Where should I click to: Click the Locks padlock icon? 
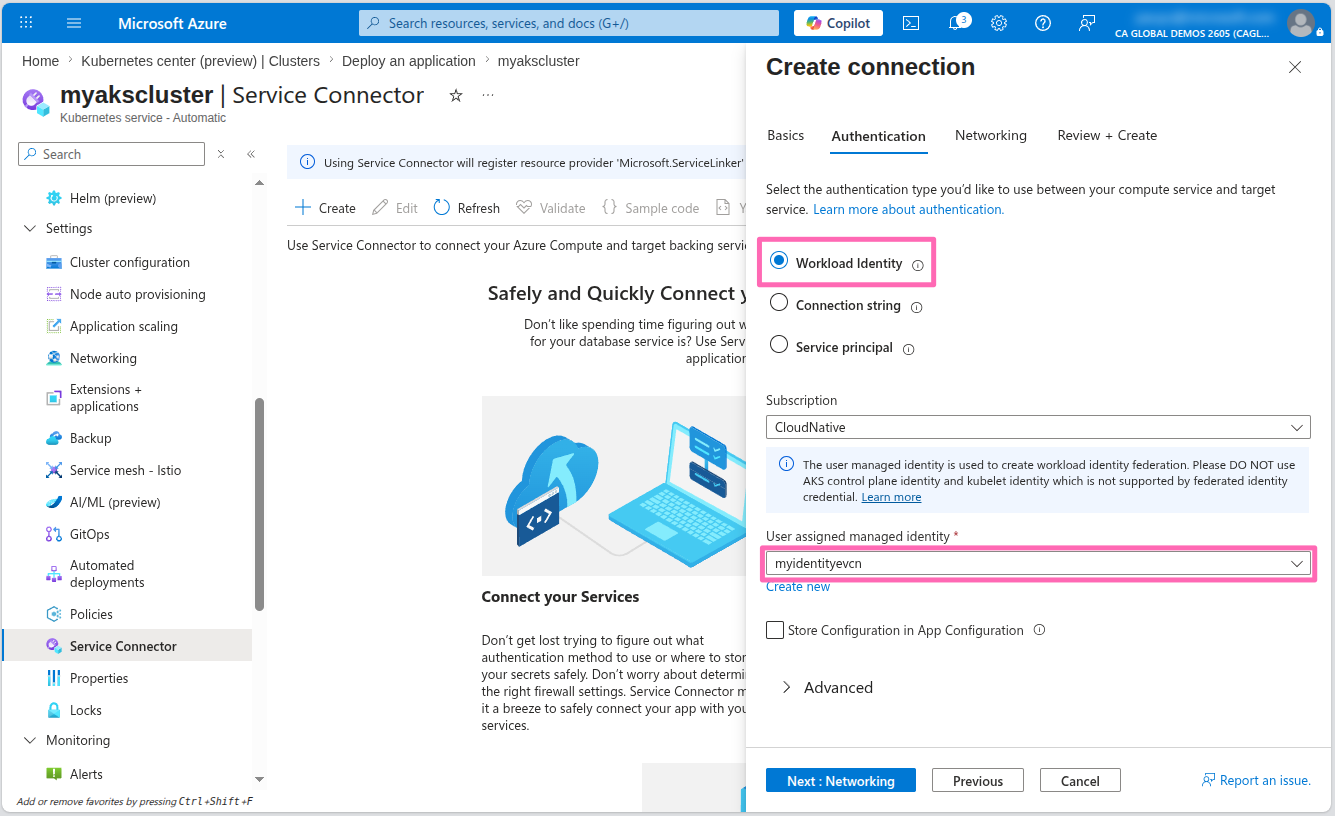coord(54,710)
